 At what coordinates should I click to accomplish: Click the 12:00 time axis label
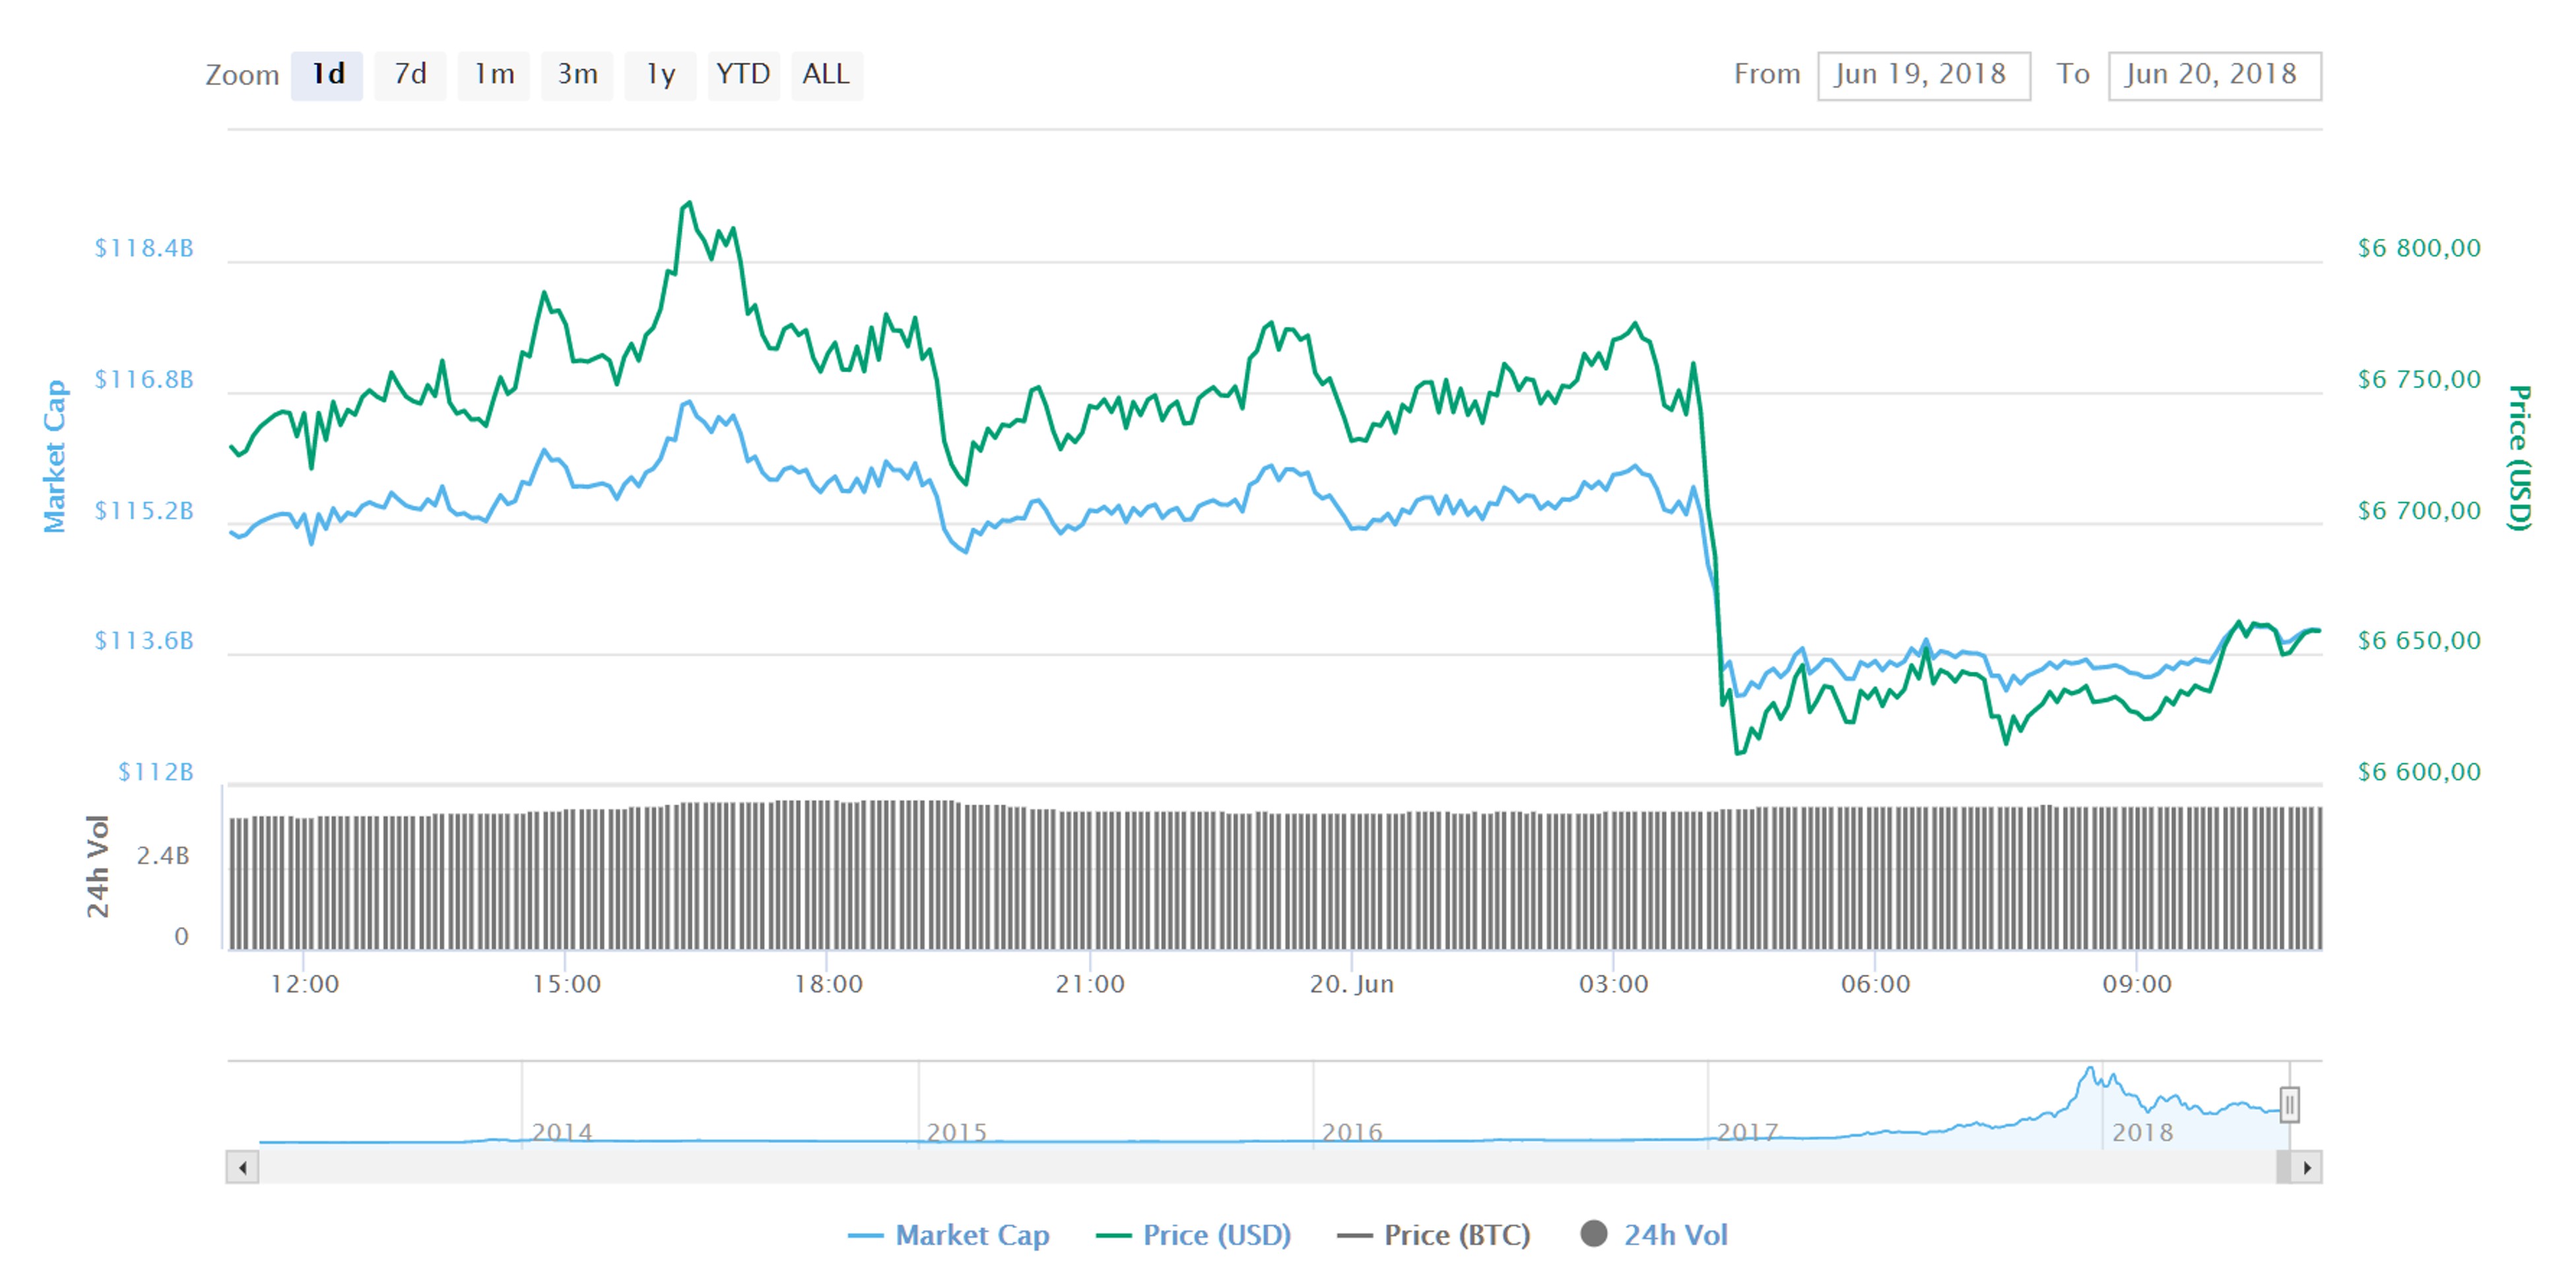pos(304,984)
